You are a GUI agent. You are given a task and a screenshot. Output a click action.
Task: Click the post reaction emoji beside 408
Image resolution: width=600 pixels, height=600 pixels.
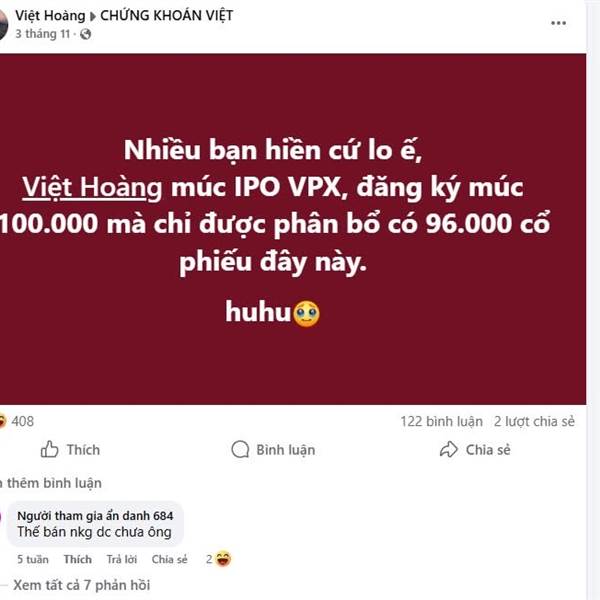2,421
